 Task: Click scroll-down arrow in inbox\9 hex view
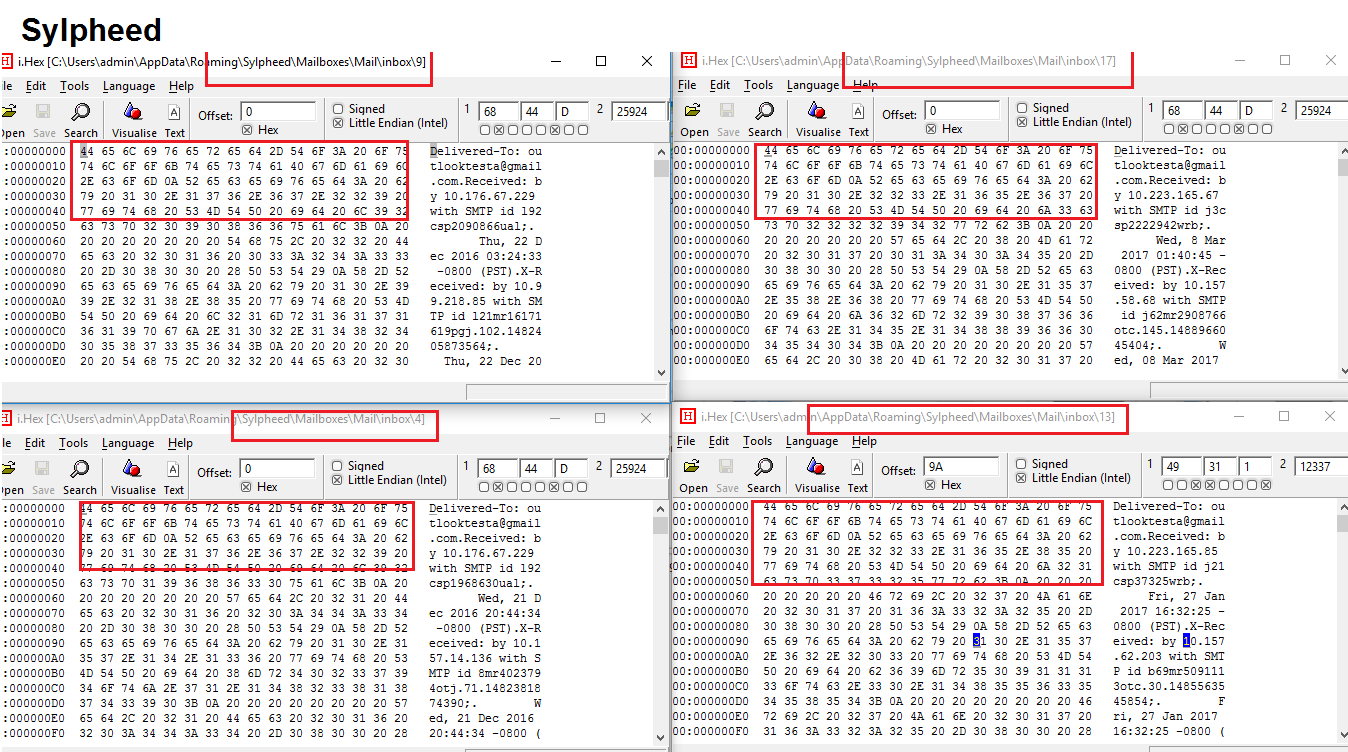point(660,373)
